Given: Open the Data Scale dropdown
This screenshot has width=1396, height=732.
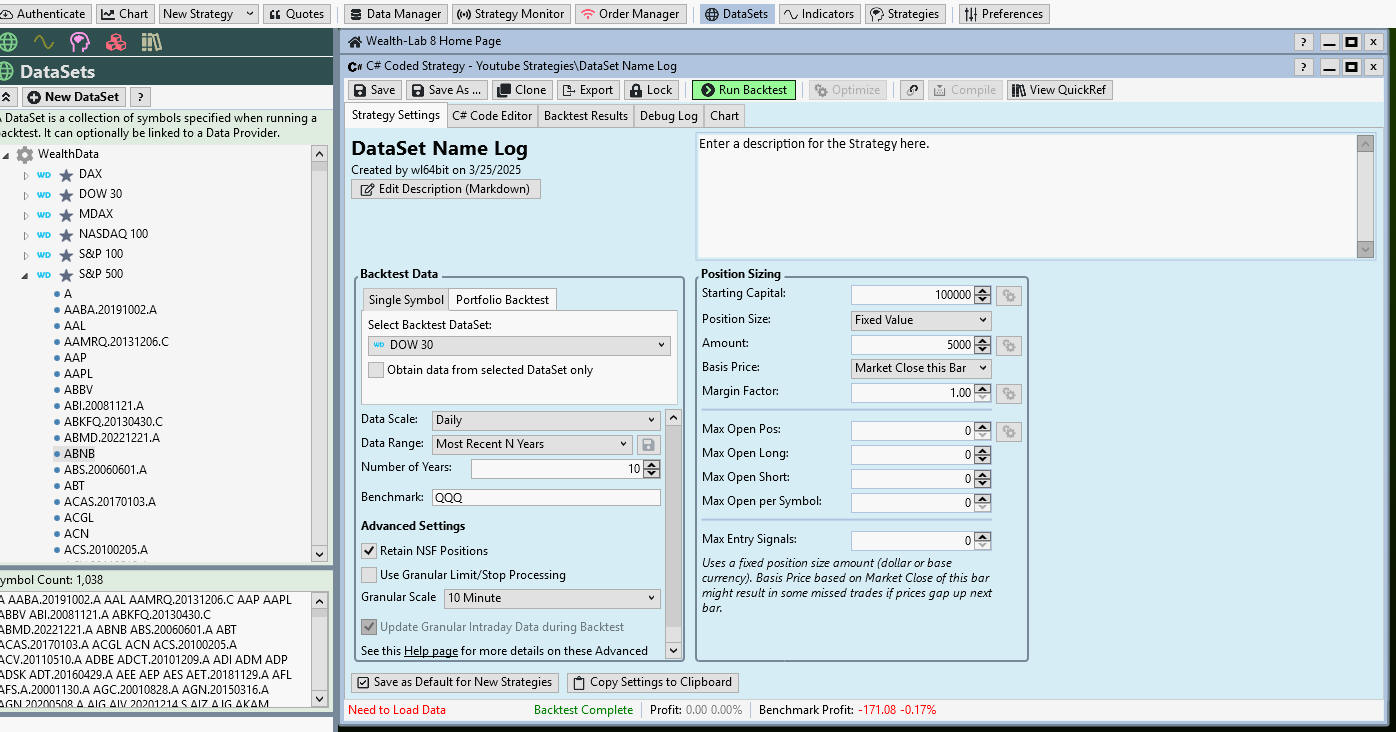Looking at the screenshot, I should [x=546, y=420].
